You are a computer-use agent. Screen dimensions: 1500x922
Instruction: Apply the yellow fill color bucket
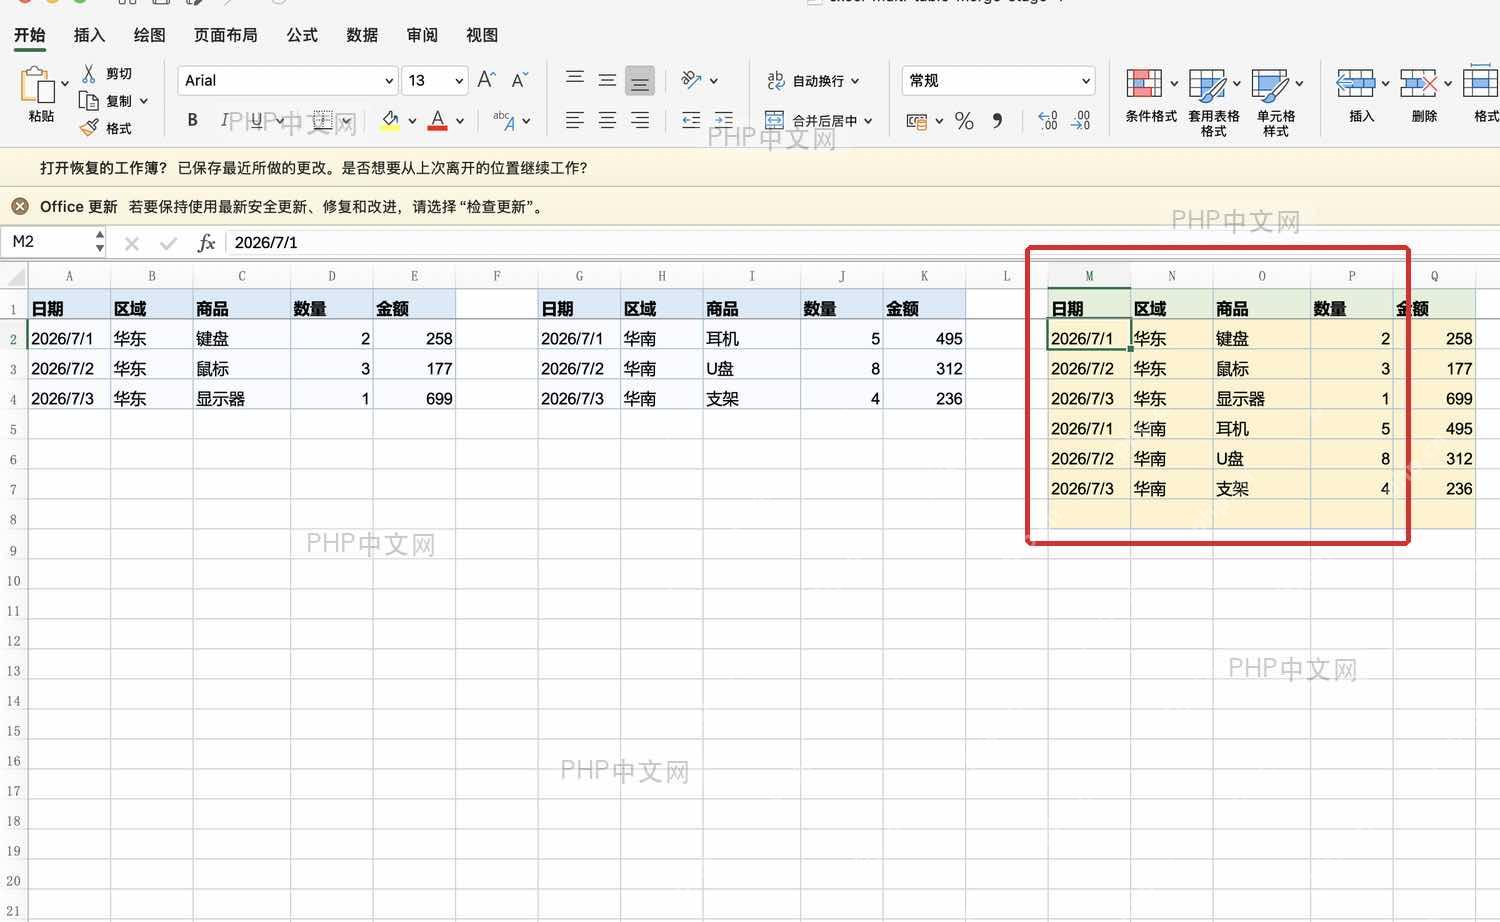pos(390,120)
